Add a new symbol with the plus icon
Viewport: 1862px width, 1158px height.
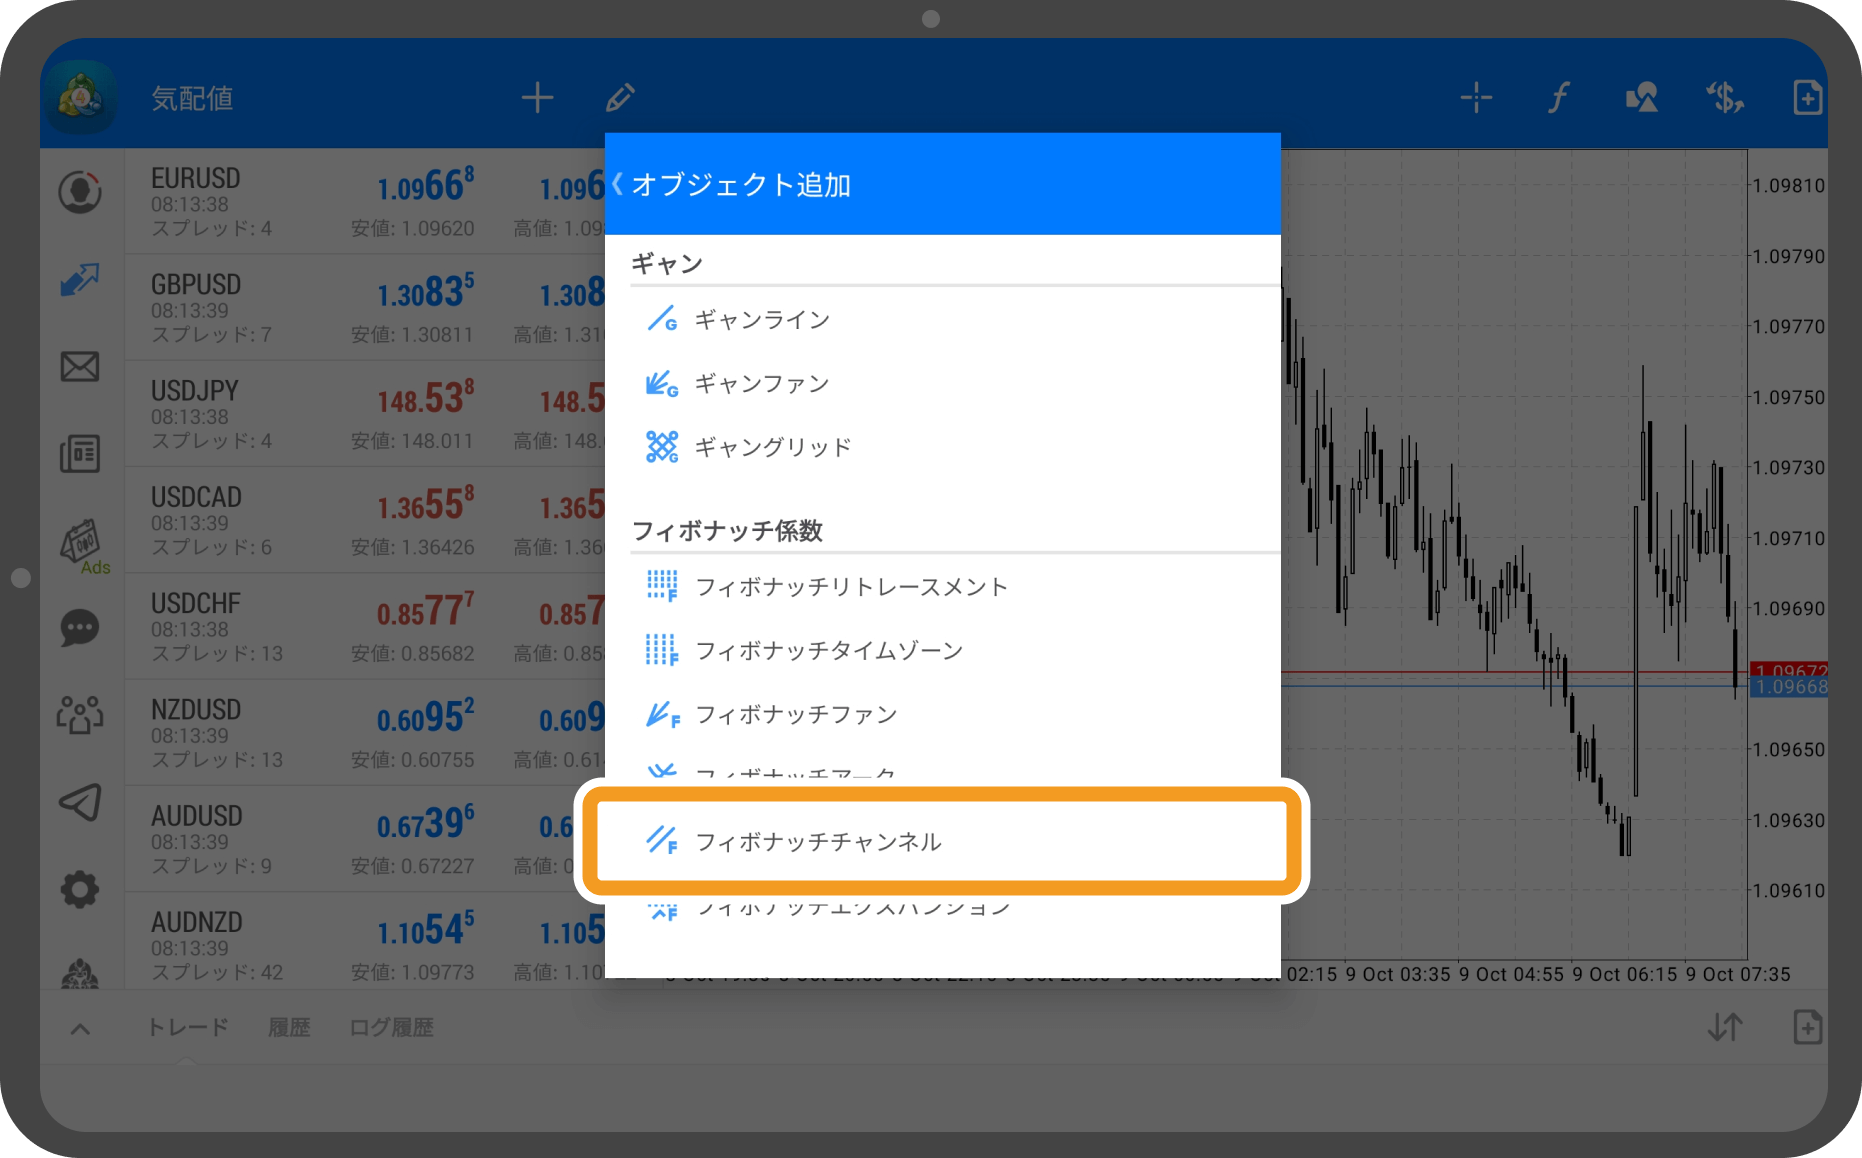coord(537,97)
